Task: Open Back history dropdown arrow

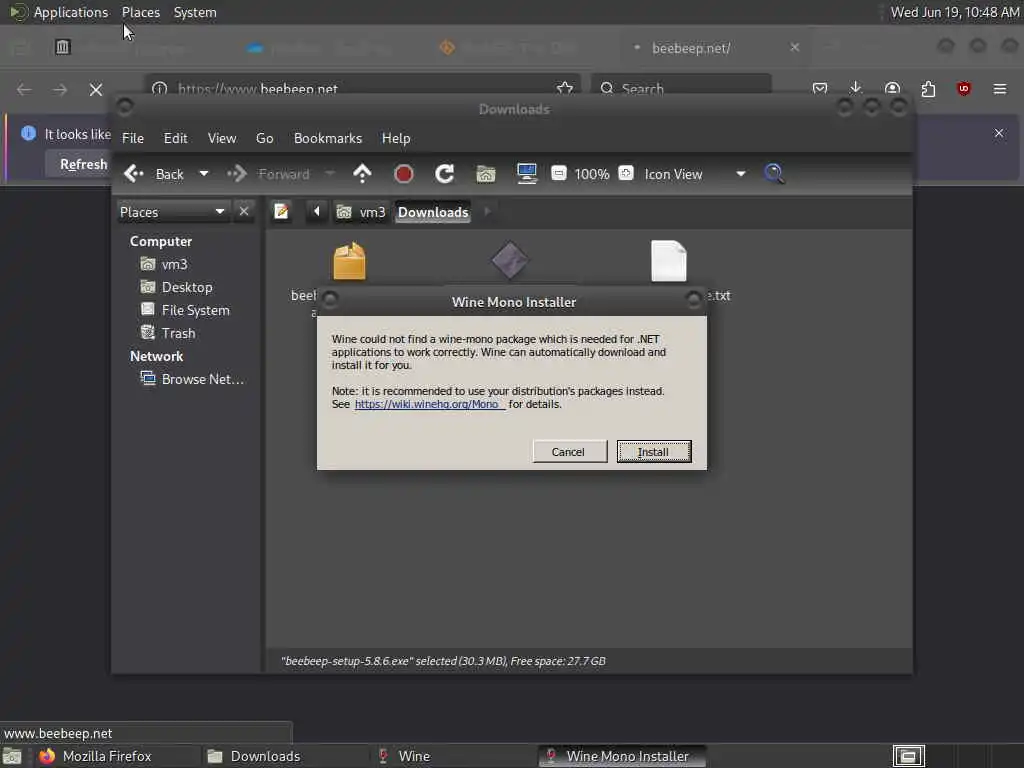Action: [204, 174]
